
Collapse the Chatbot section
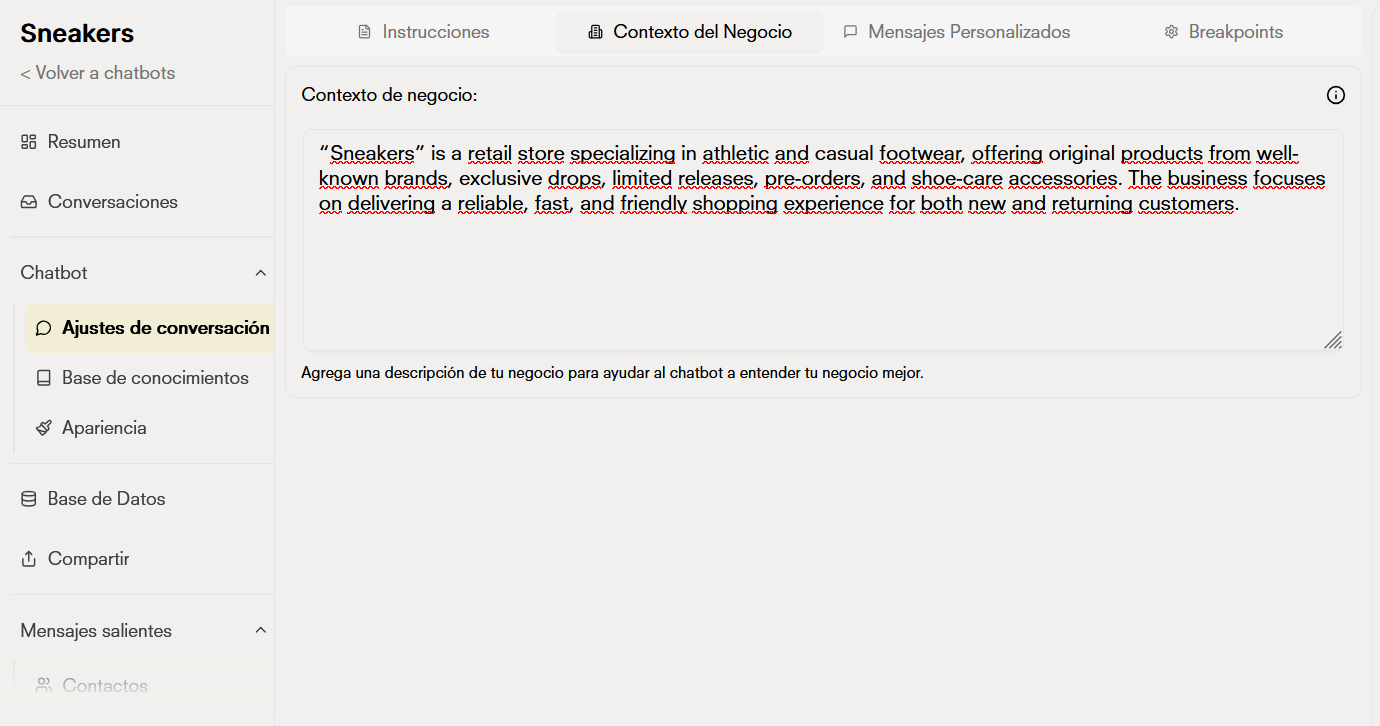pyautogui.click(x=260, y=271)
